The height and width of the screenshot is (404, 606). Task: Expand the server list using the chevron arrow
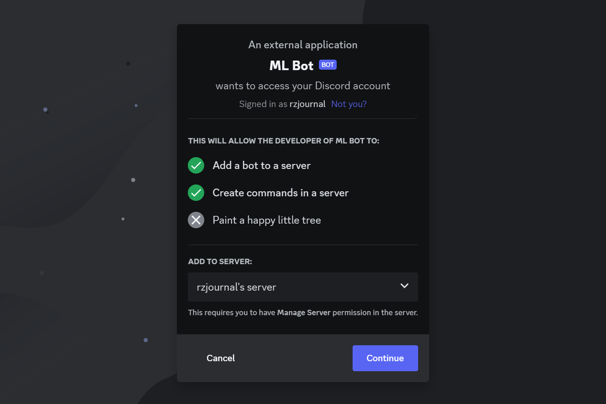point(404,286)
